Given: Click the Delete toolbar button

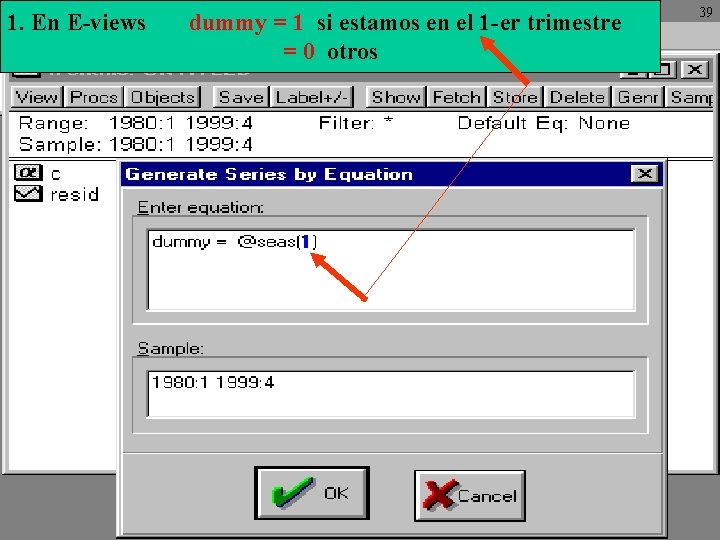Looking at the screenshot, I should [x=577, y=97].
